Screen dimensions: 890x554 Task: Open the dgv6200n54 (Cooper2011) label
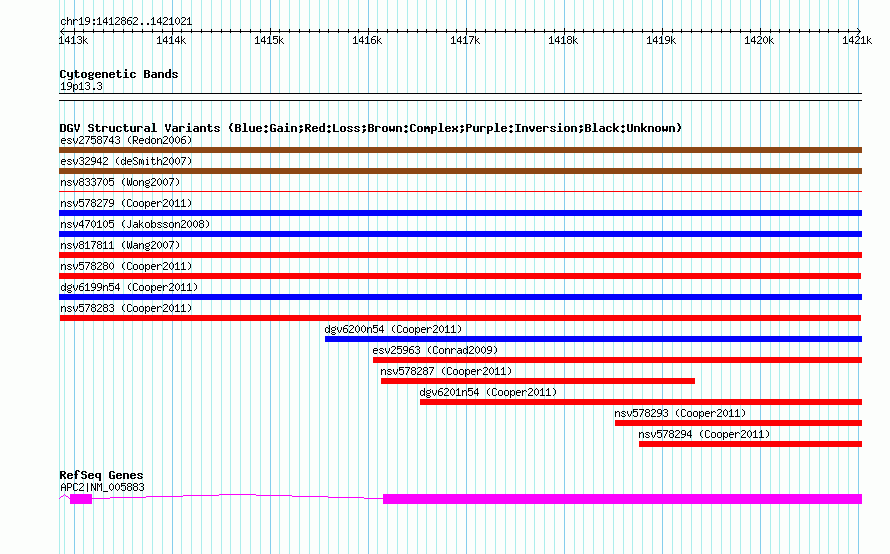[393, 329]
